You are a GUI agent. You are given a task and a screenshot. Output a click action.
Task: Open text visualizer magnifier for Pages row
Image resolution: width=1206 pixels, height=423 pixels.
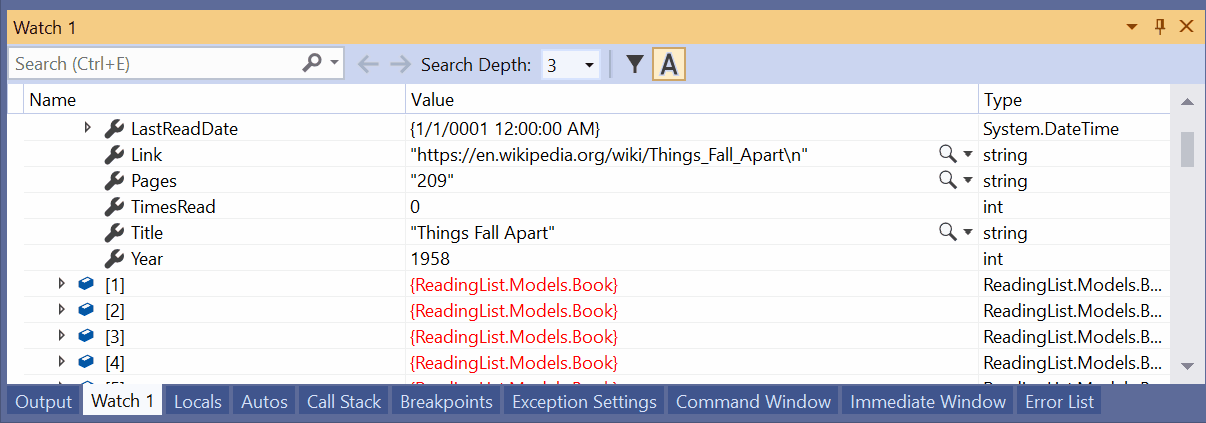tap(946, 181)
